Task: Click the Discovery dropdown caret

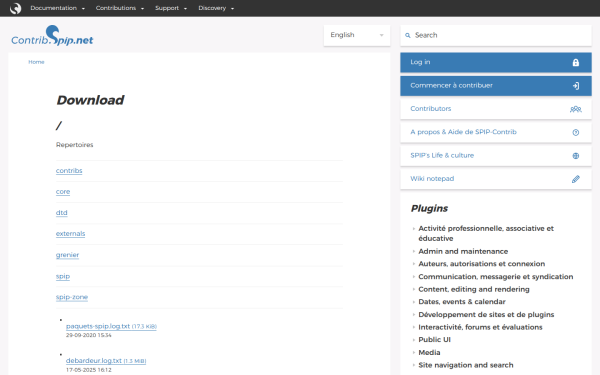Action: click(x=232, y=8)
